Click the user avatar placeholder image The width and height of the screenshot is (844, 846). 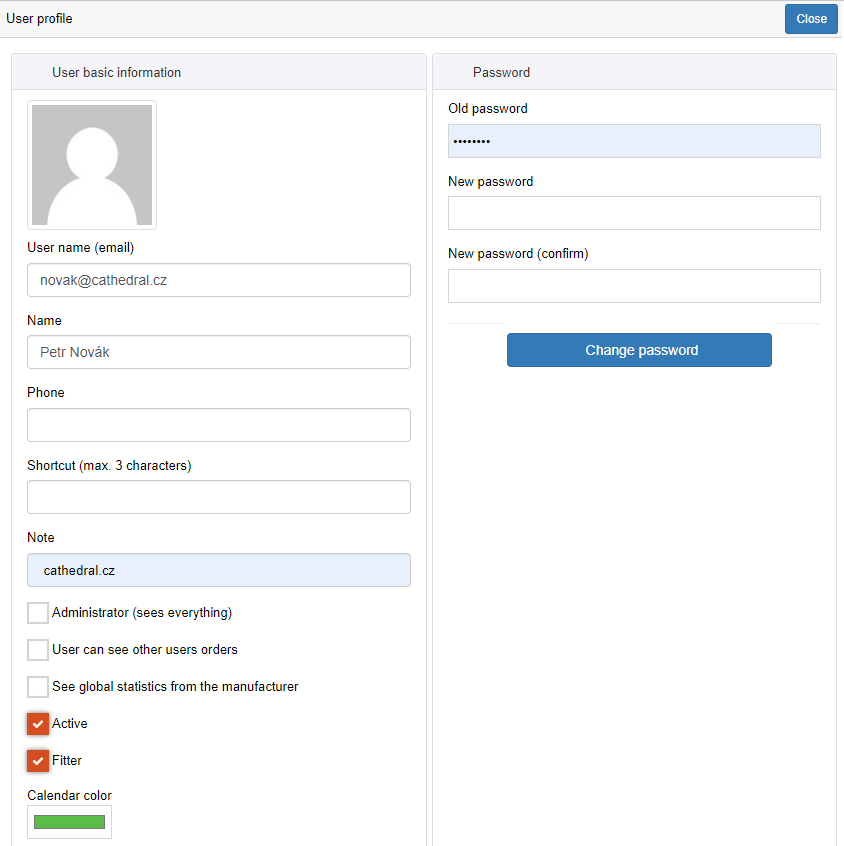(x=92, y=165)
